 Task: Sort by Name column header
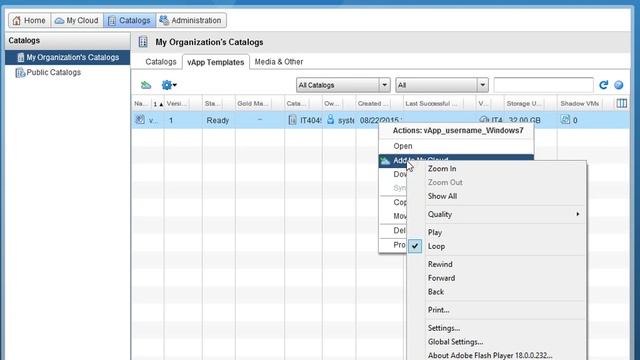[x=141, y=104]
